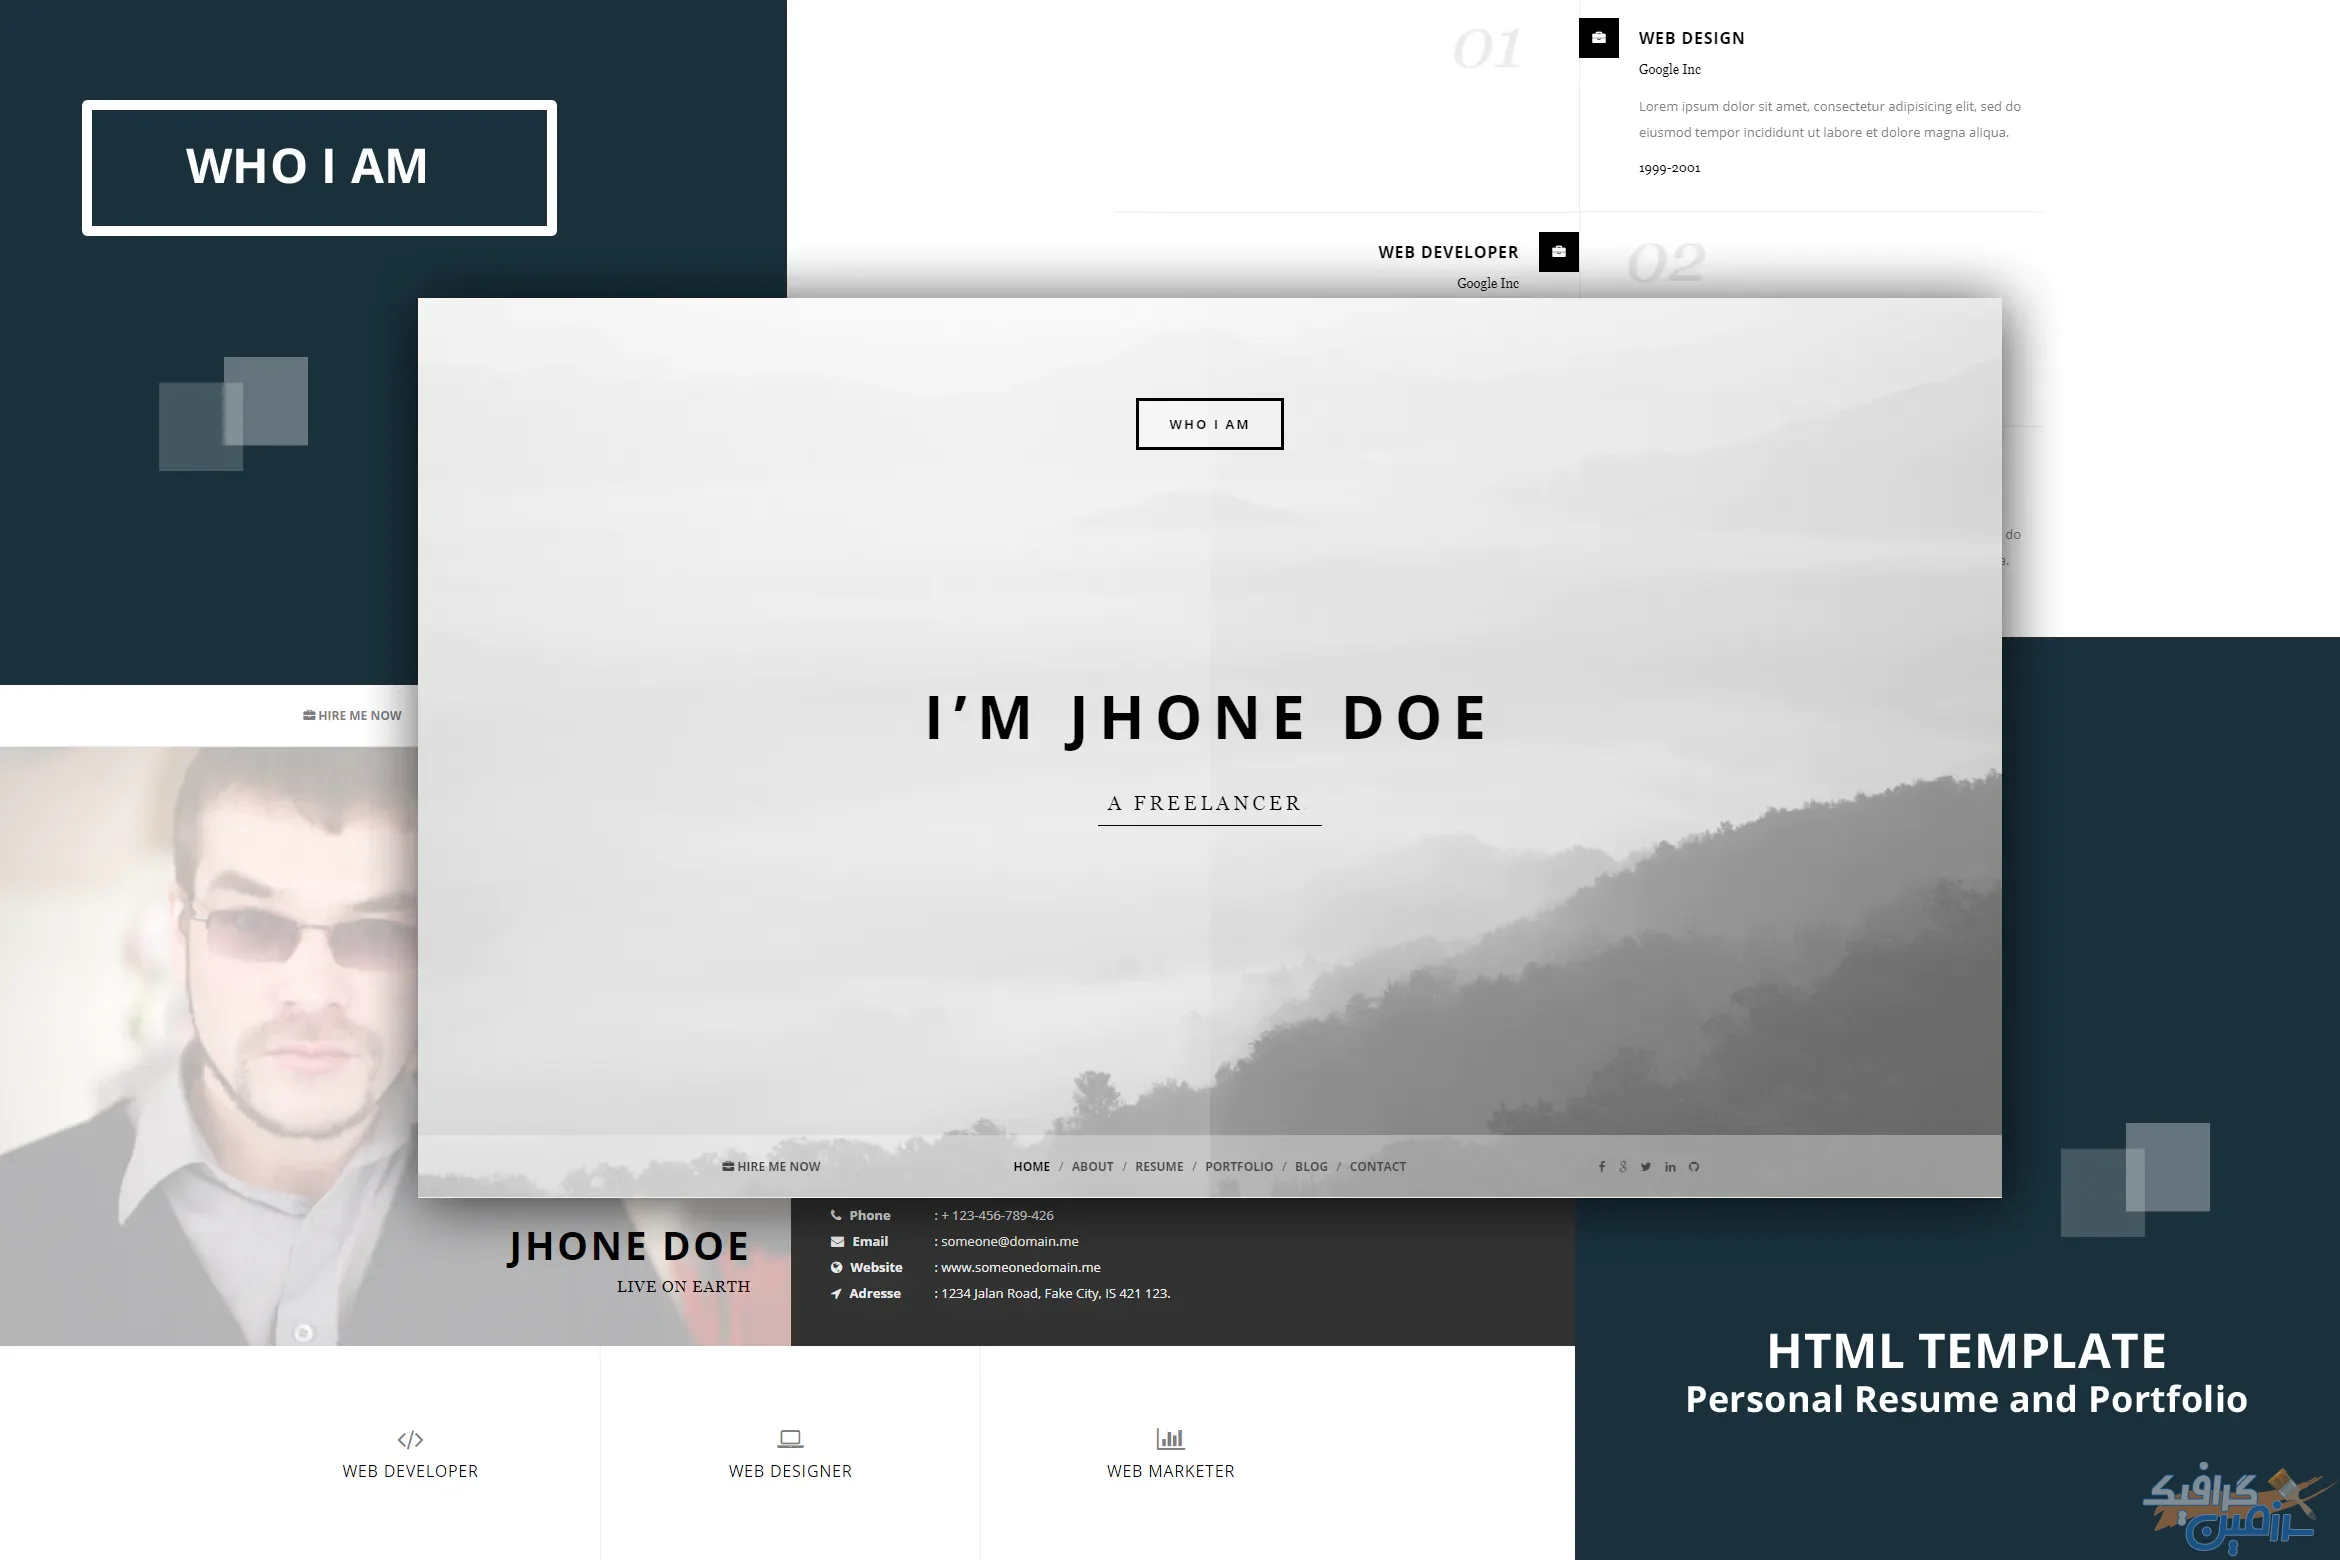Click the dark square icon beside Web Developer

(x=1558, y=251)
